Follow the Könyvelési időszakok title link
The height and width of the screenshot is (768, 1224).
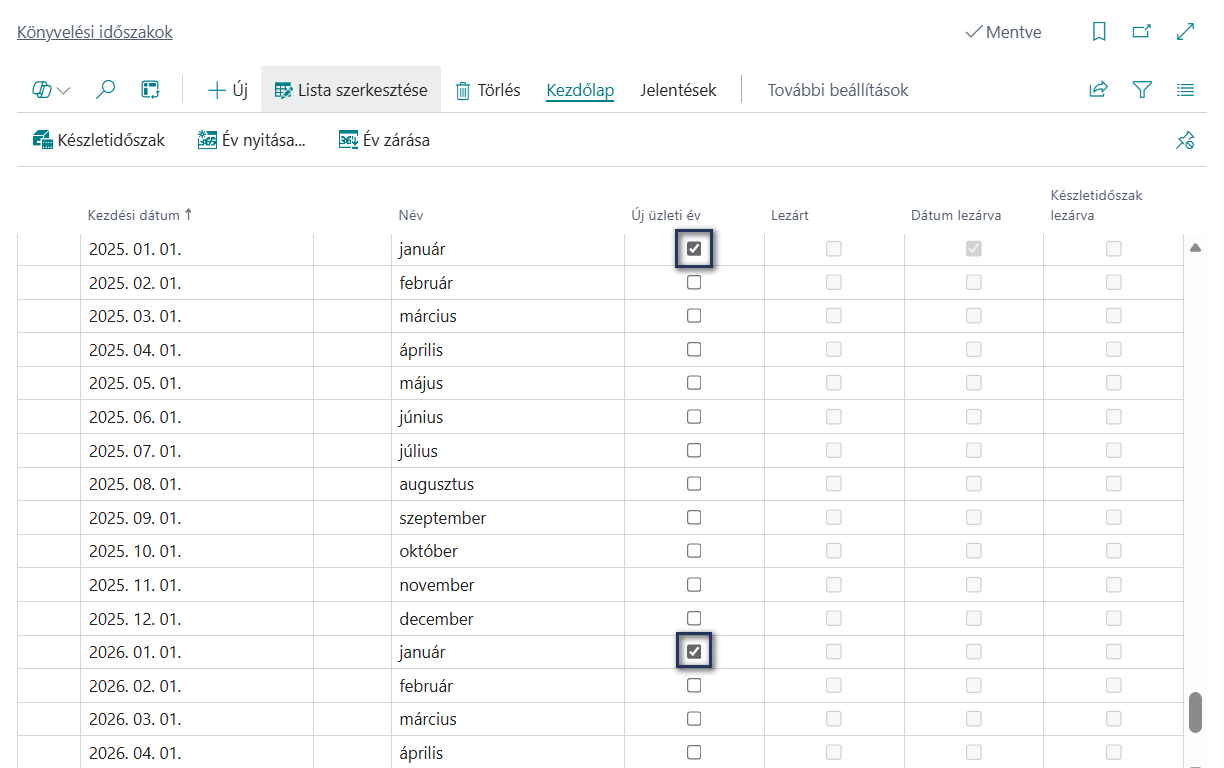click(95, 32)
